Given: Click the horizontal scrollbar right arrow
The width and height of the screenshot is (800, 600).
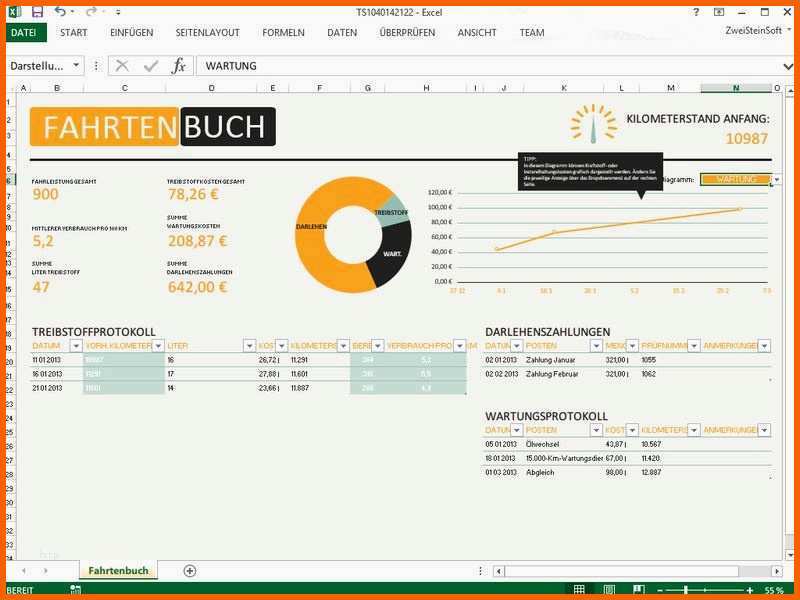Looking at the screenshot, I should click(x=777, y=571).
